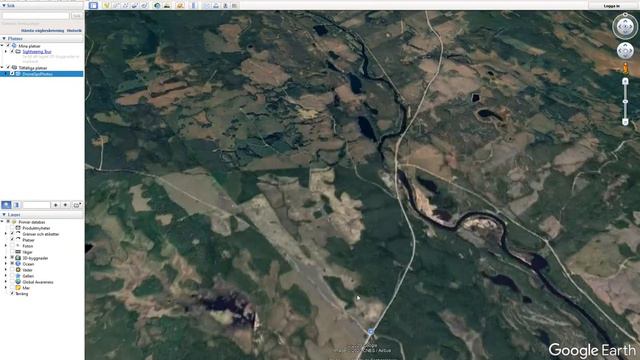The width and height of the screenshot is (640, 360).
Task: Select the Add Path tool
Action: (125, 5)
